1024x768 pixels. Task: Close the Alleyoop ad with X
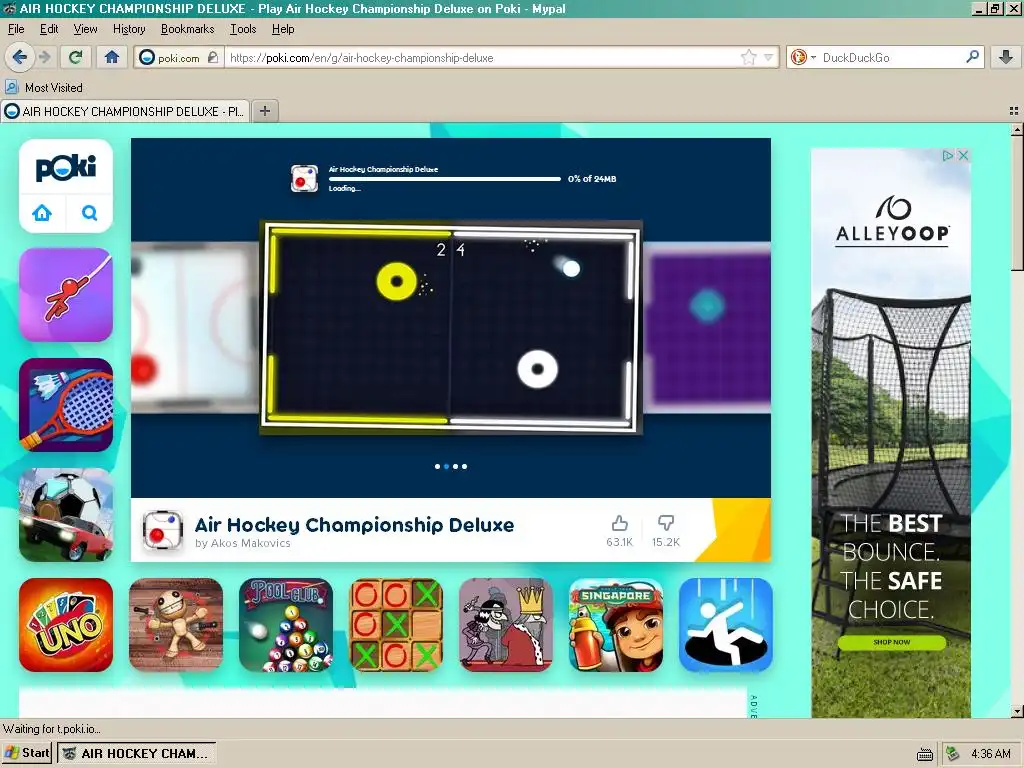pos(963,155)
